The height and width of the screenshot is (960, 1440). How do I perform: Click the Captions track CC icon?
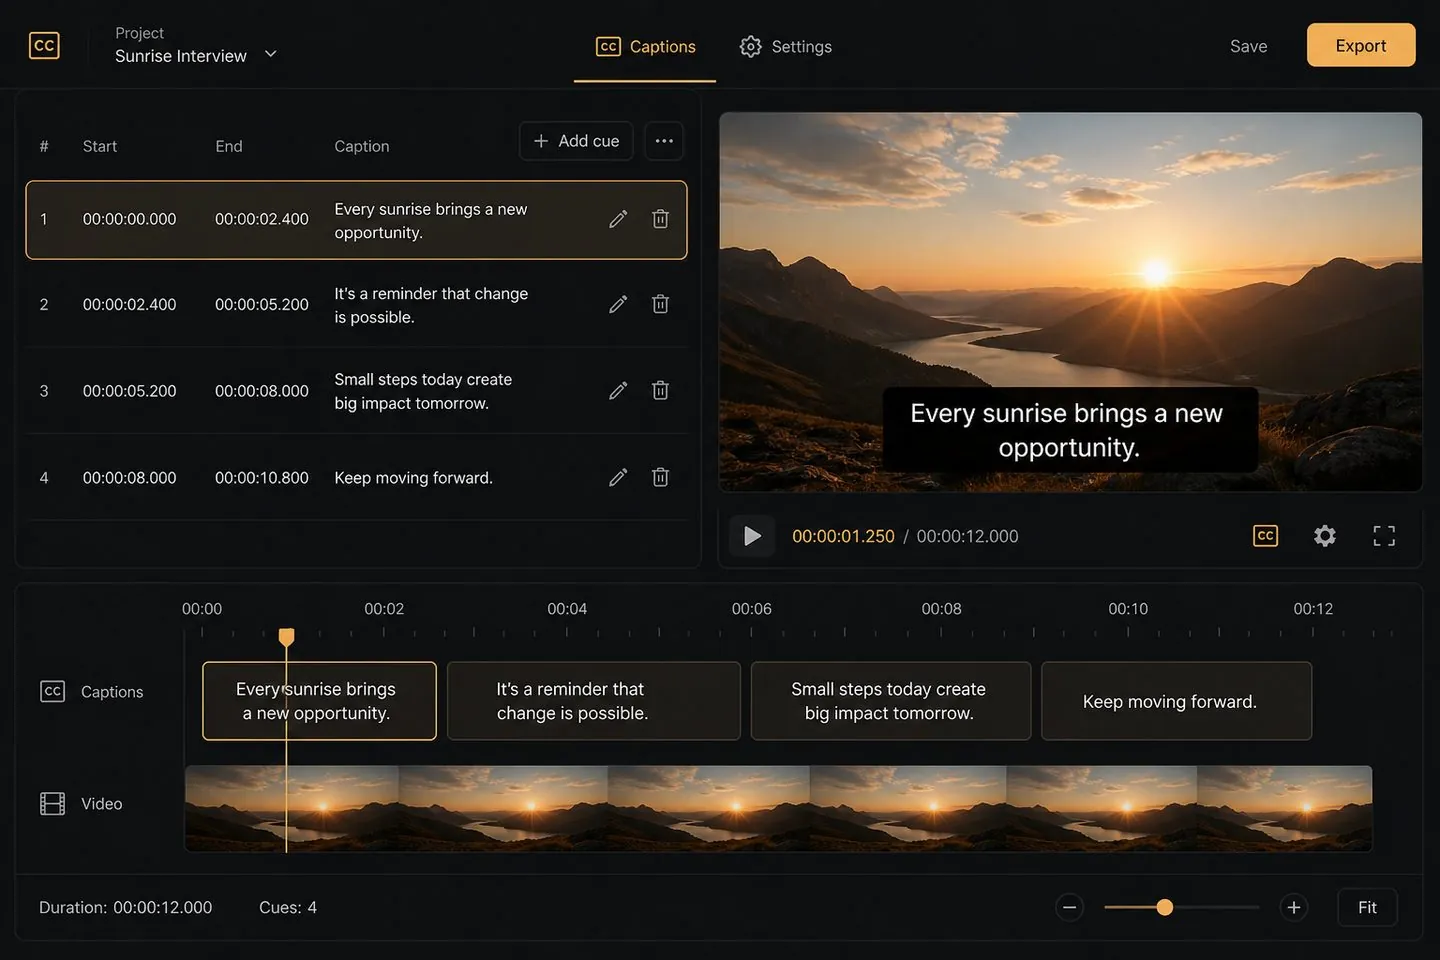pyautogui.click(x=52, y=691)
